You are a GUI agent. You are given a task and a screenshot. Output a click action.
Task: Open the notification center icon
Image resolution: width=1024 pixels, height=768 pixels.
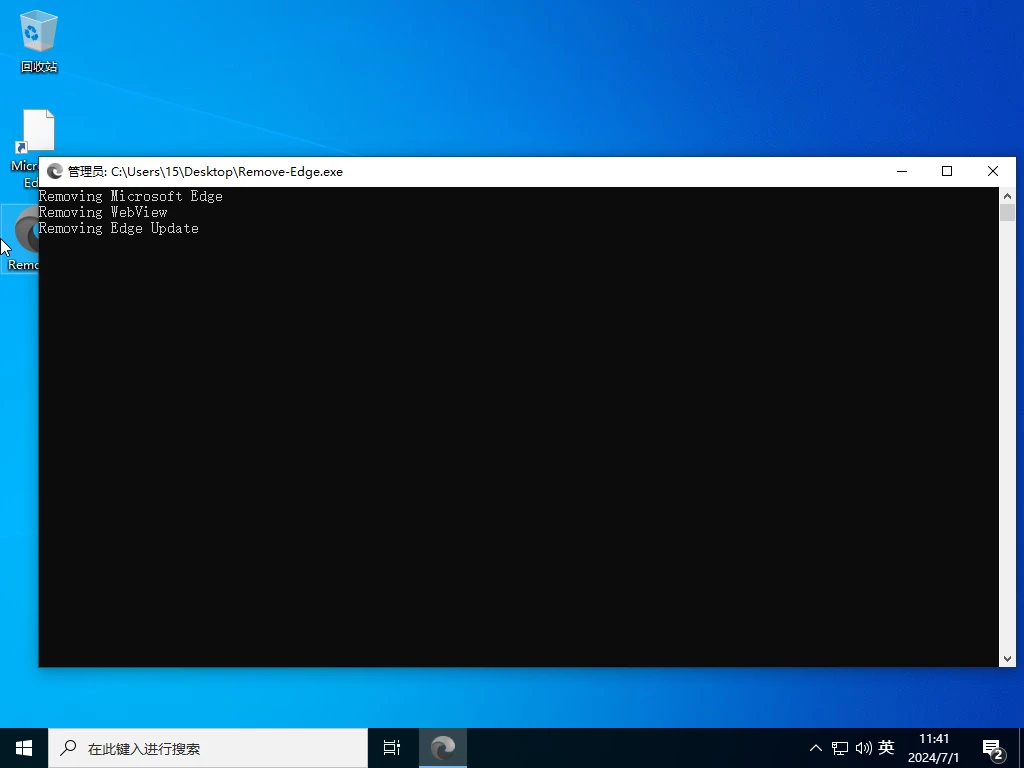coord(993,748)
